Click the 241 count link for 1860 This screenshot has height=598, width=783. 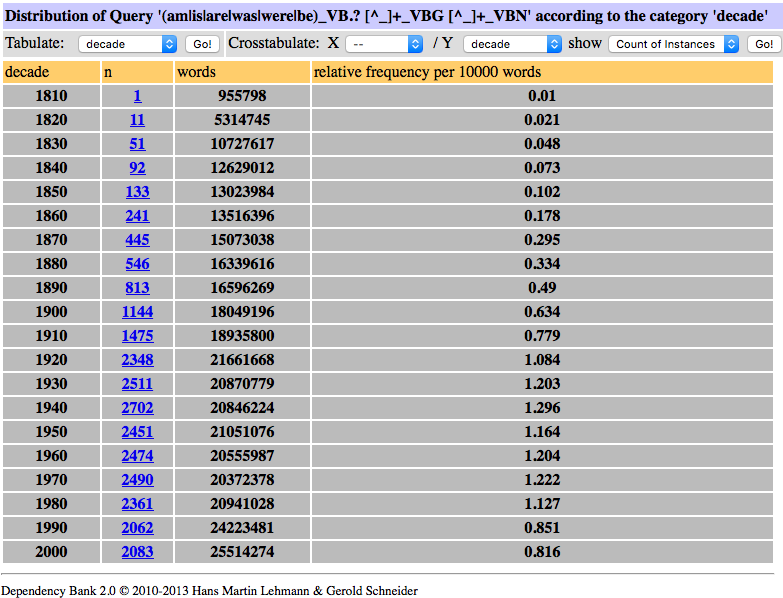click(137, 216)
